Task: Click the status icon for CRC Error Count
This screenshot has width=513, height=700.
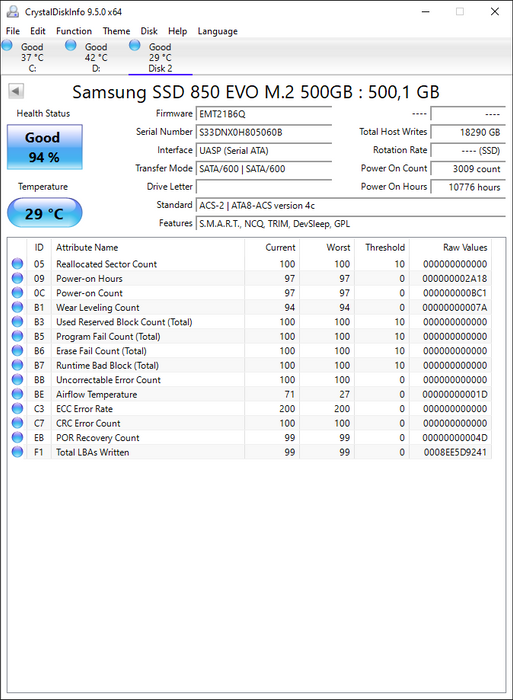Action: [x=17, y=423]
